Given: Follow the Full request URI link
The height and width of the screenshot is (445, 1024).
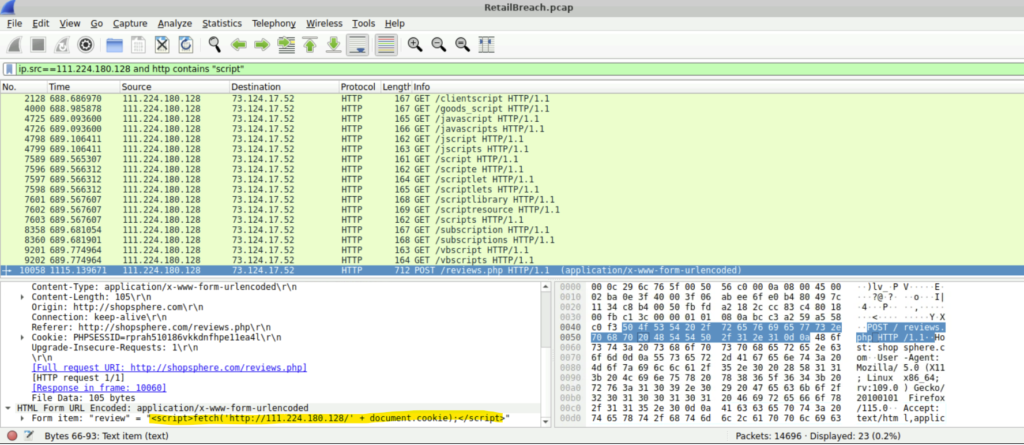Looking at the screenshot, I should 169,368.
